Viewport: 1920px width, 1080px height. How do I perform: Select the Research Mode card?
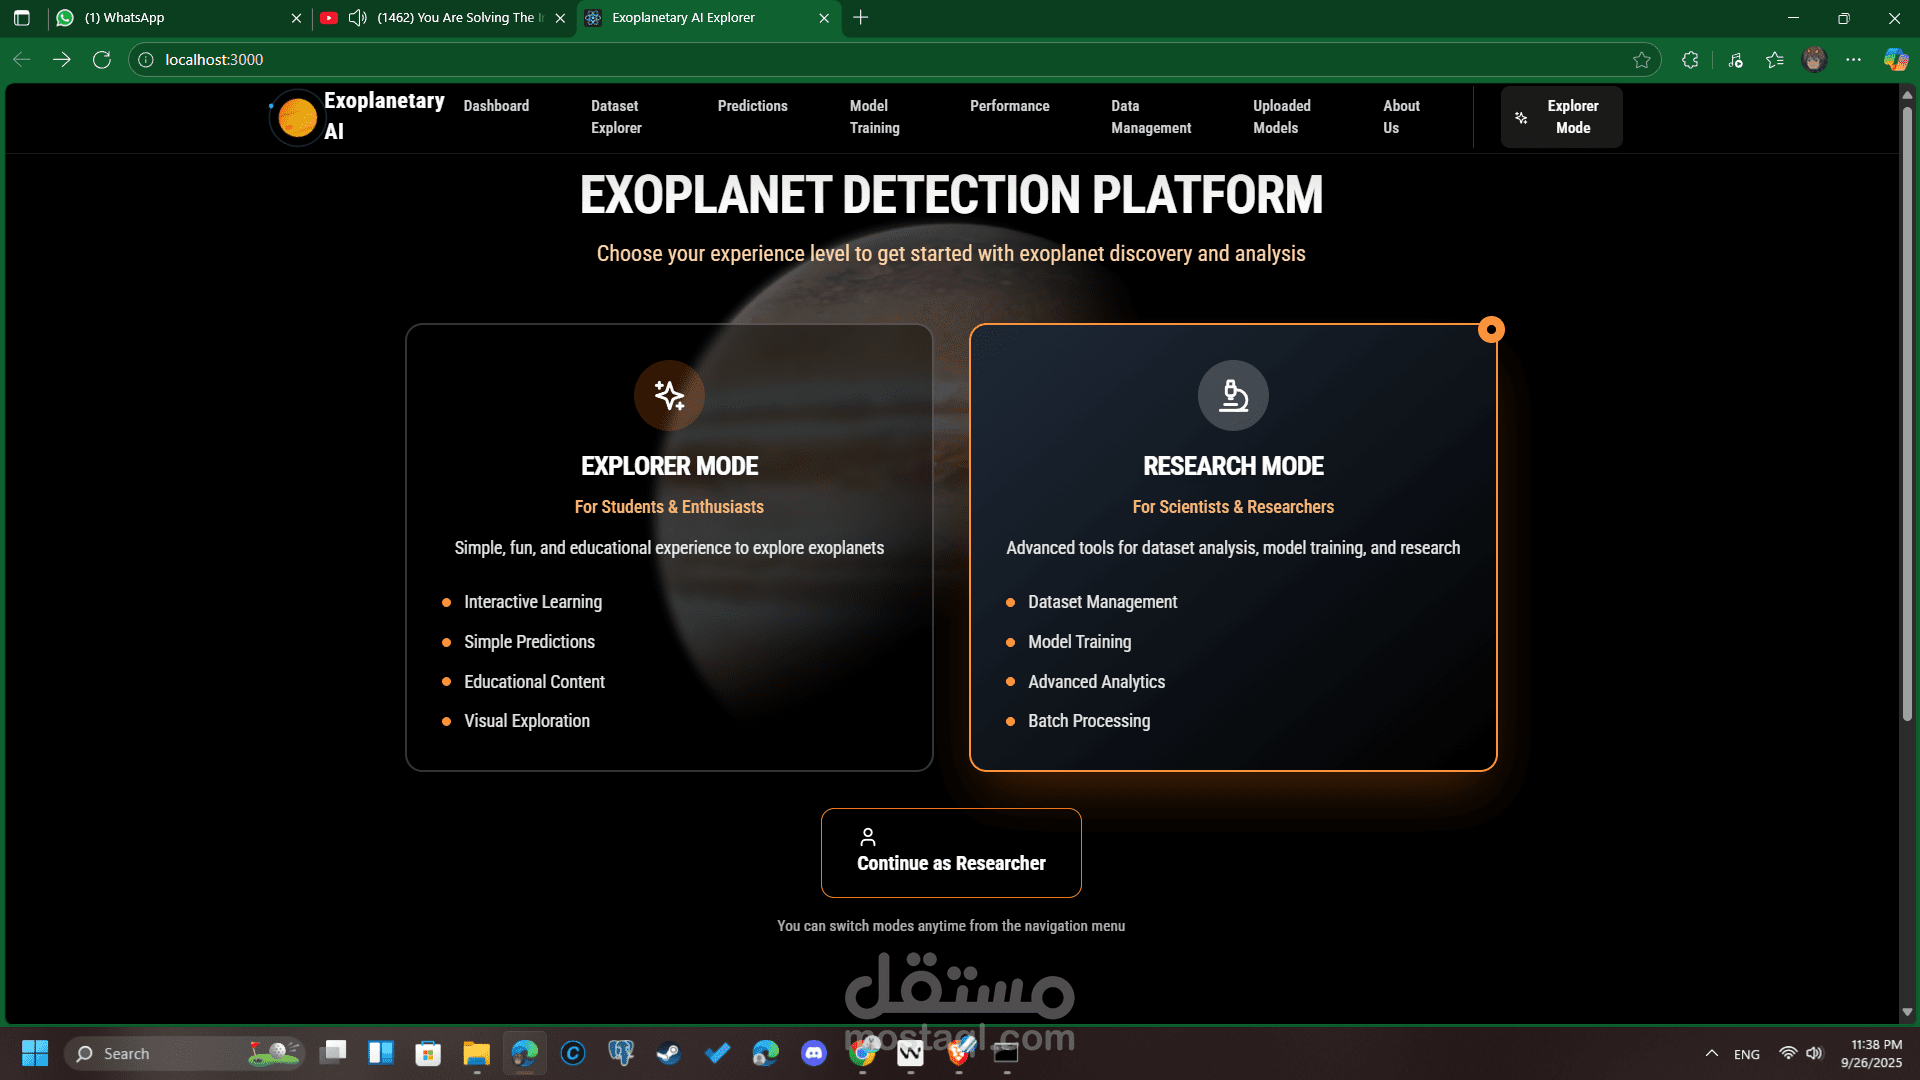click(x=1232, y=547)
